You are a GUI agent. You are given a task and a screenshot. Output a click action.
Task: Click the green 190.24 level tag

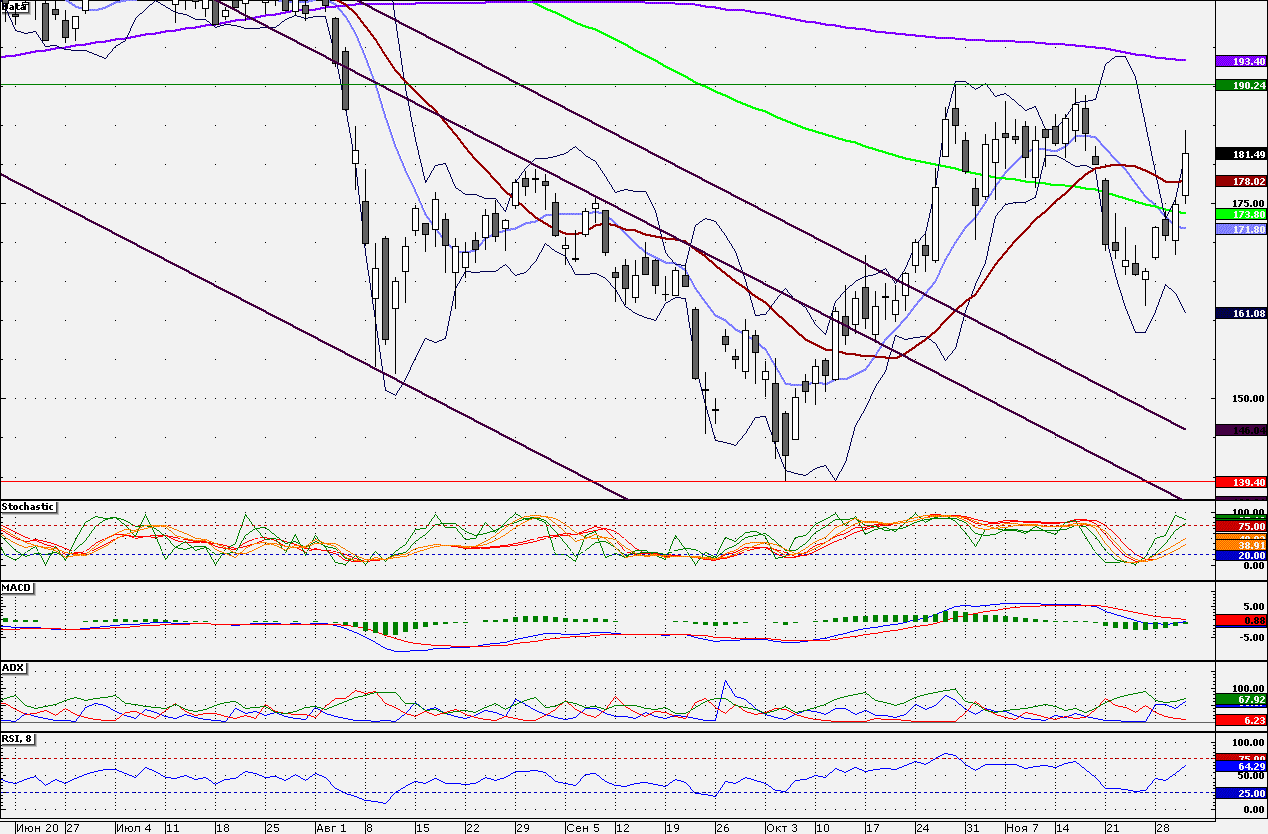[1240, 86]
